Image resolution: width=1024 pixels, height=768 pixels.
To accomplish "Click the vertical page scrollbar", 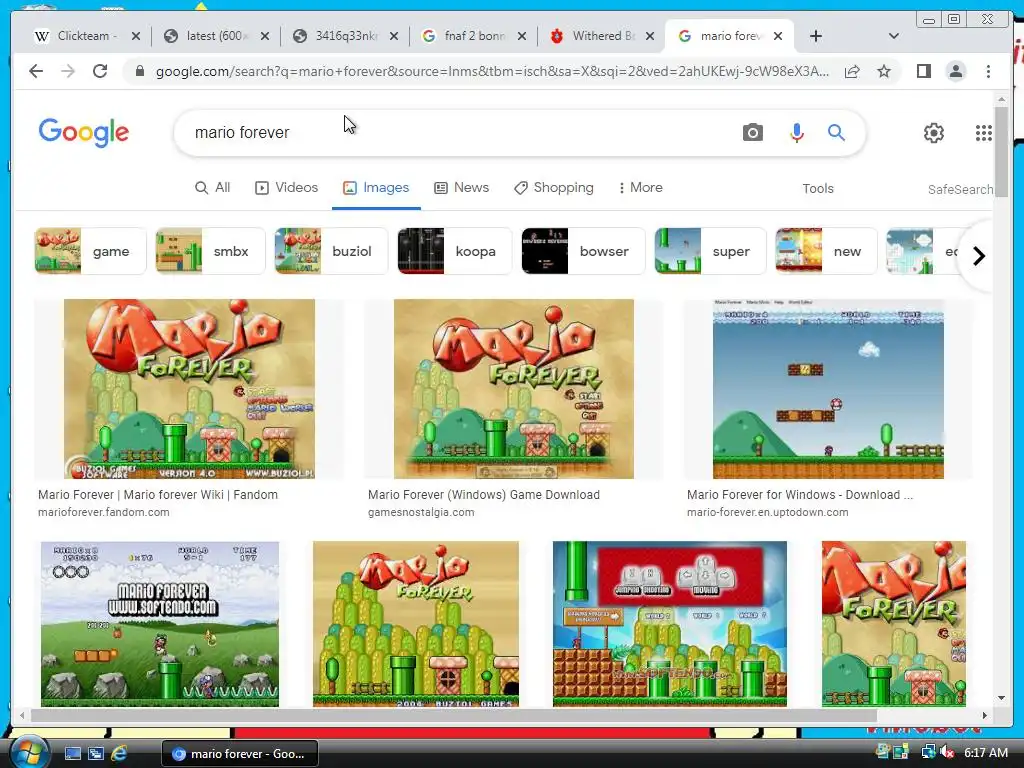I will tap(1002, 150).
